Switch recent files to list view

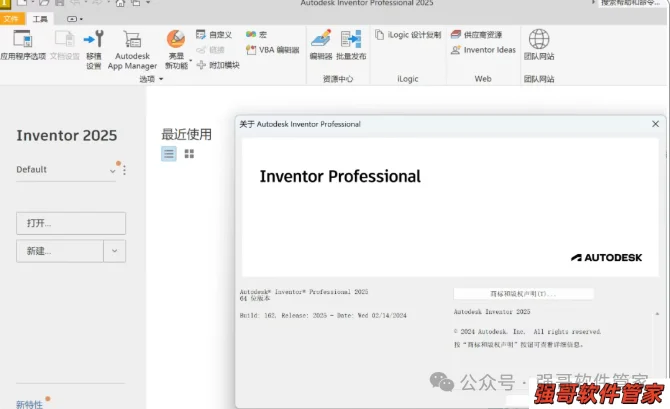169,153
